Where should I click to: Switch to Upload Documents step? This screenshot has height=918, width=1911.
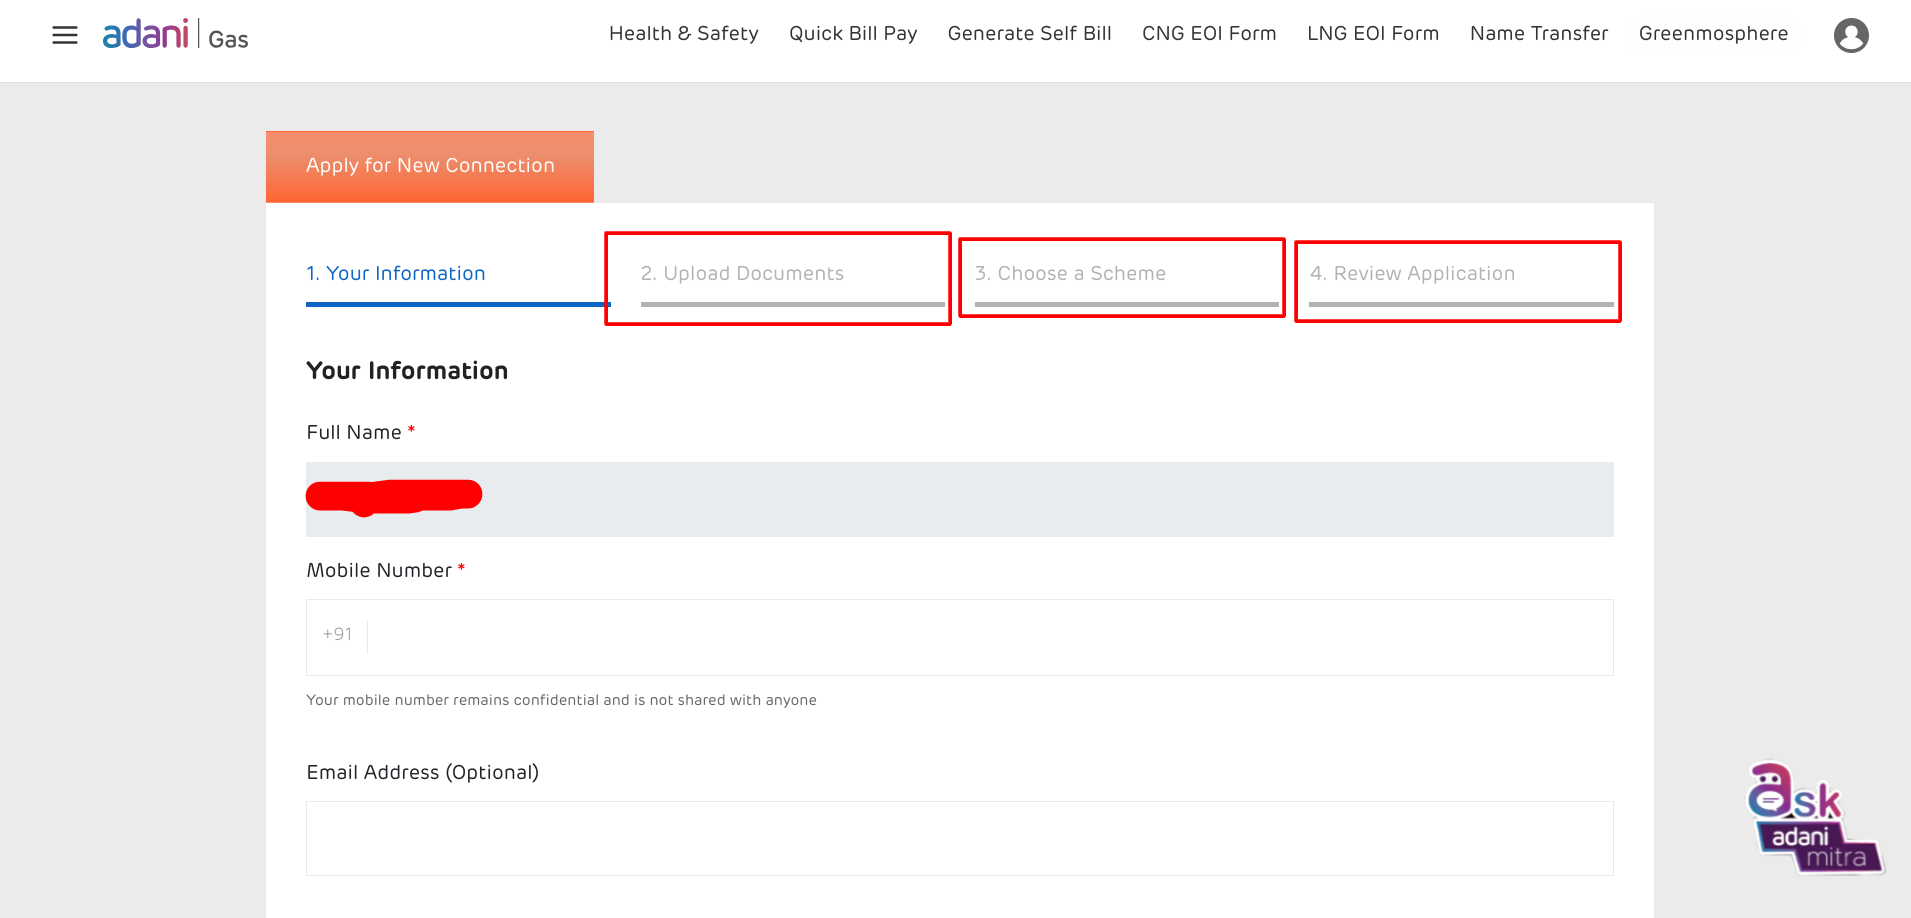[742, 274]
